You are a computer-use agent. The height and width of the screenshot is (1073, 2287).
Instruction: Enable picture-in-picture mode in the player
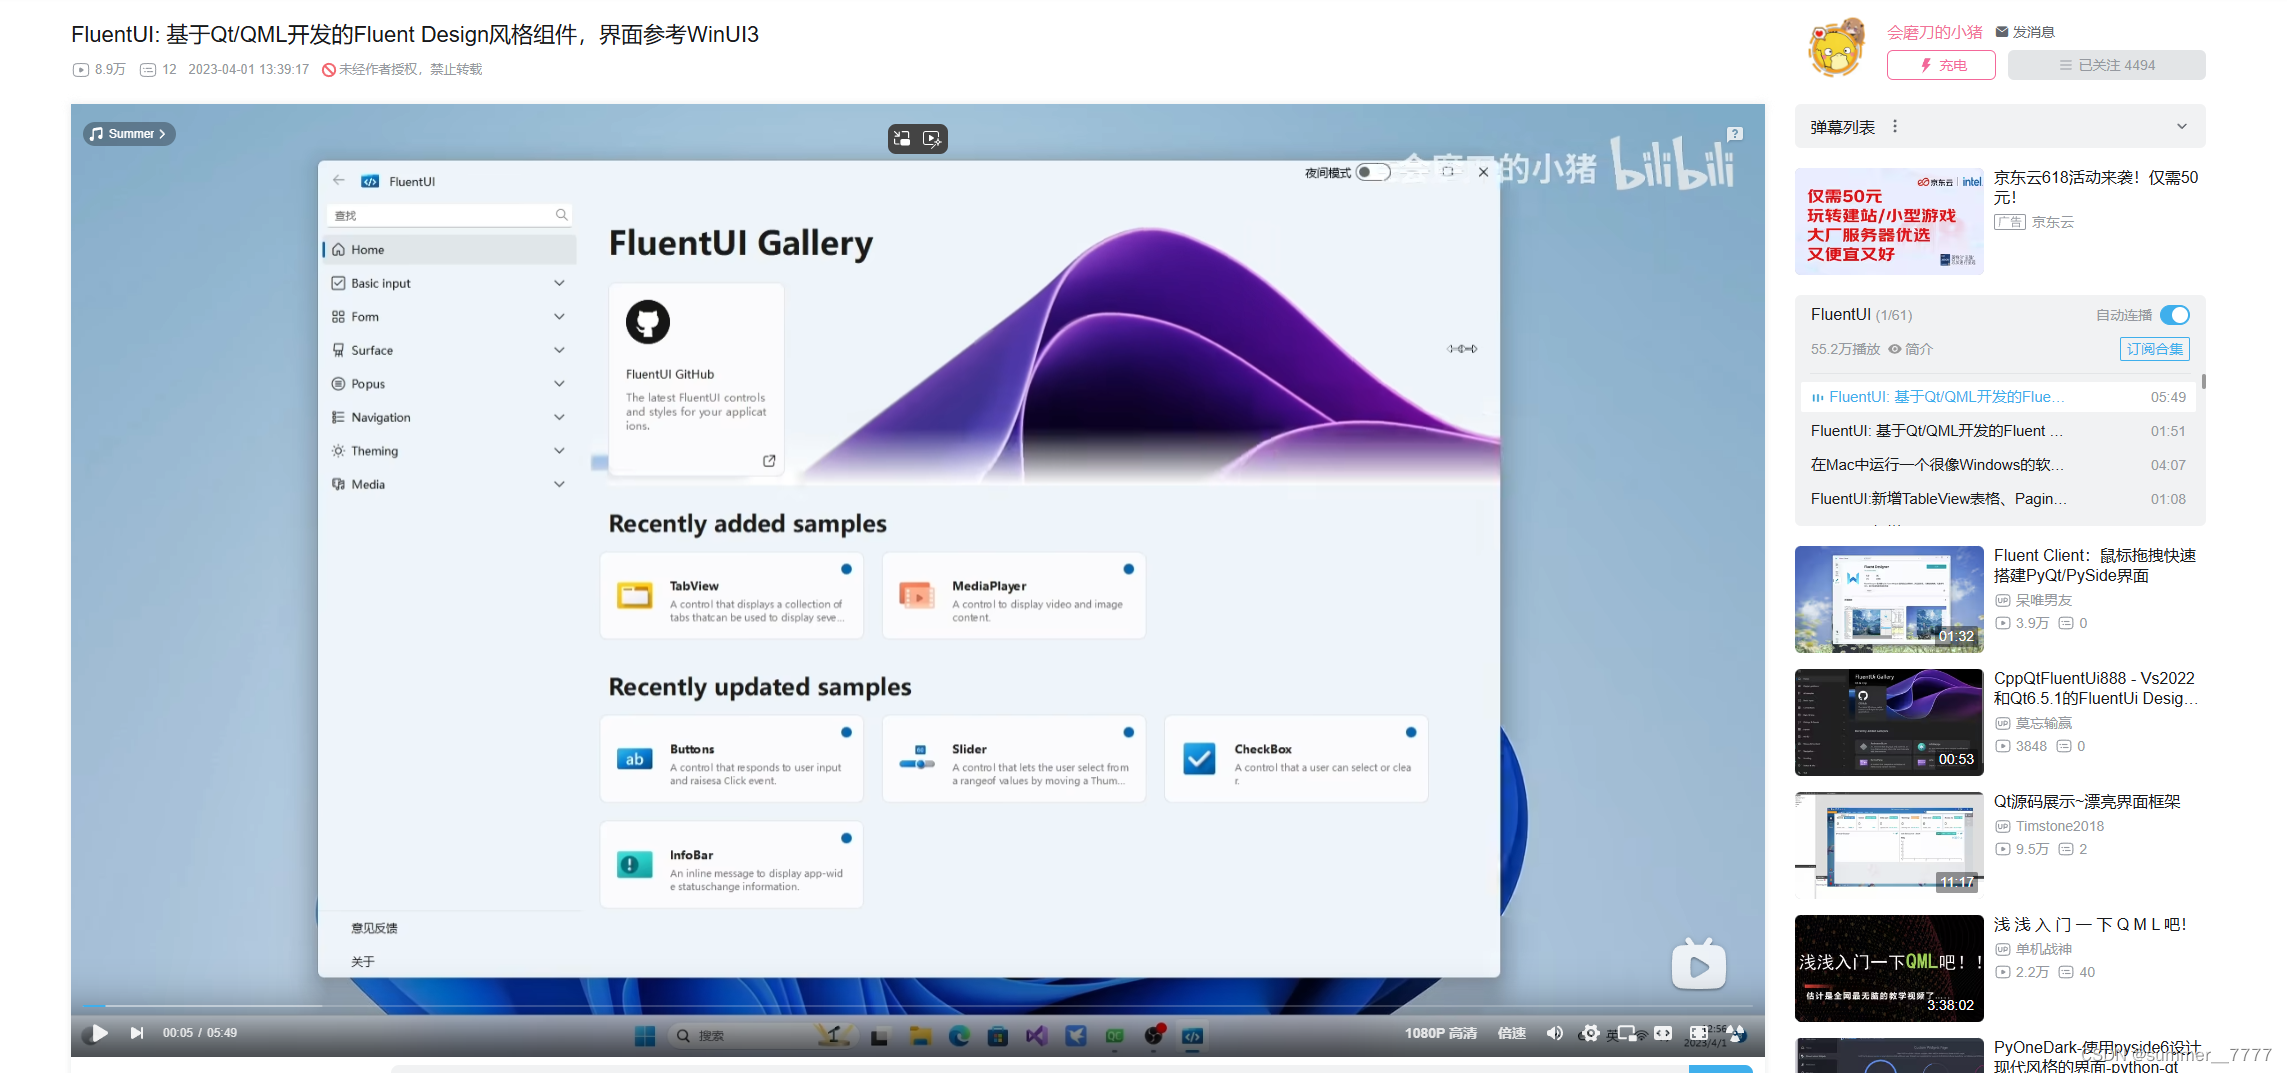pos(1627,1033)
